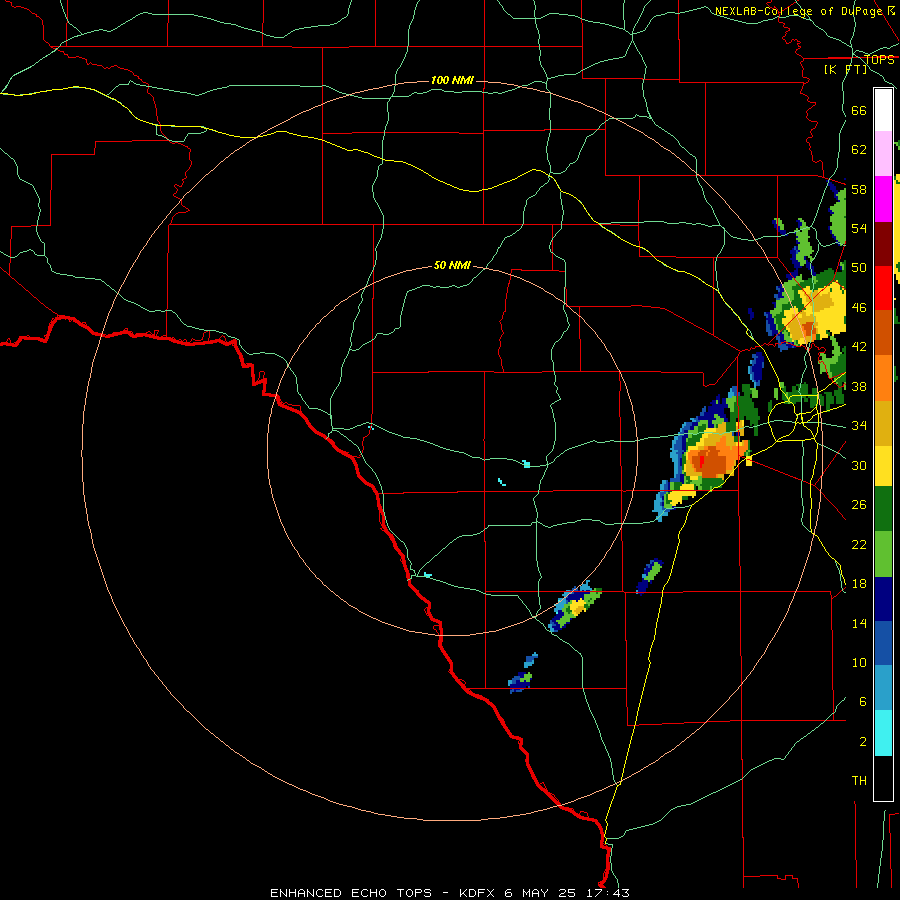The height and width of the screenshot is (900, 900).
Task: Click the '2' legend value
Action: [x=862, y=742]
